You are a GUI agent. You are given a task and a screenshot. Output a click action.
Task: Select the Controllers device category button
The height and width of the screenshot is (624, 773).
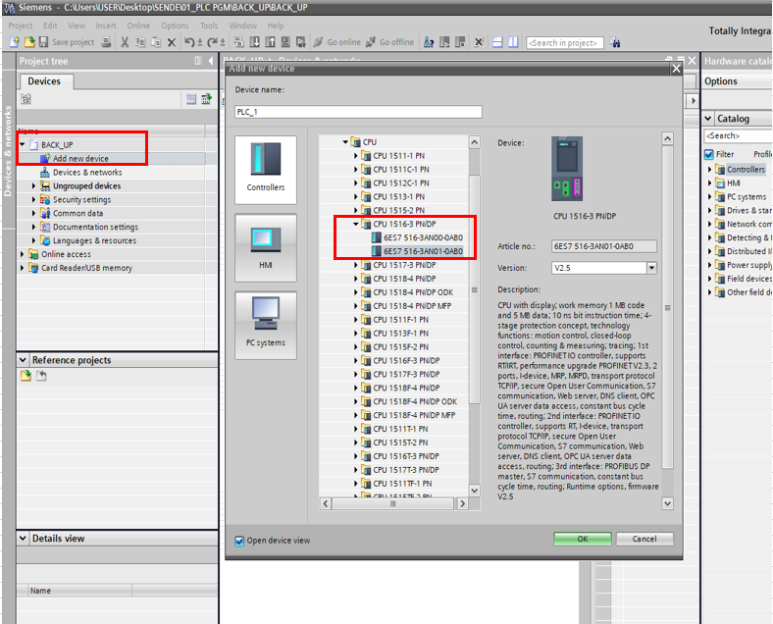point(266,170)
